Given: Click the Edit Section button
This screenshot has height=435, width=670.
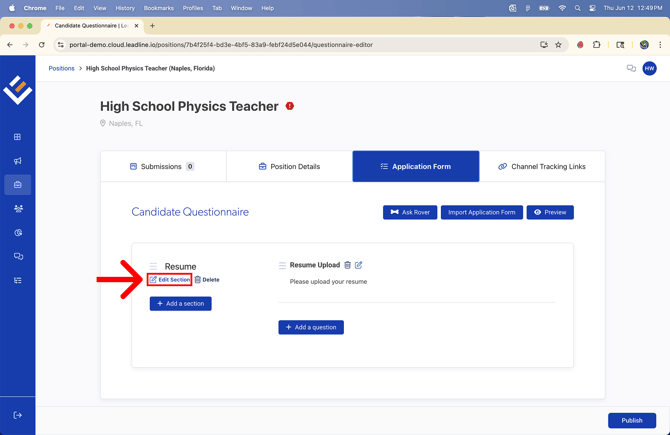Looking at the screenshot, I should [170, 280].
